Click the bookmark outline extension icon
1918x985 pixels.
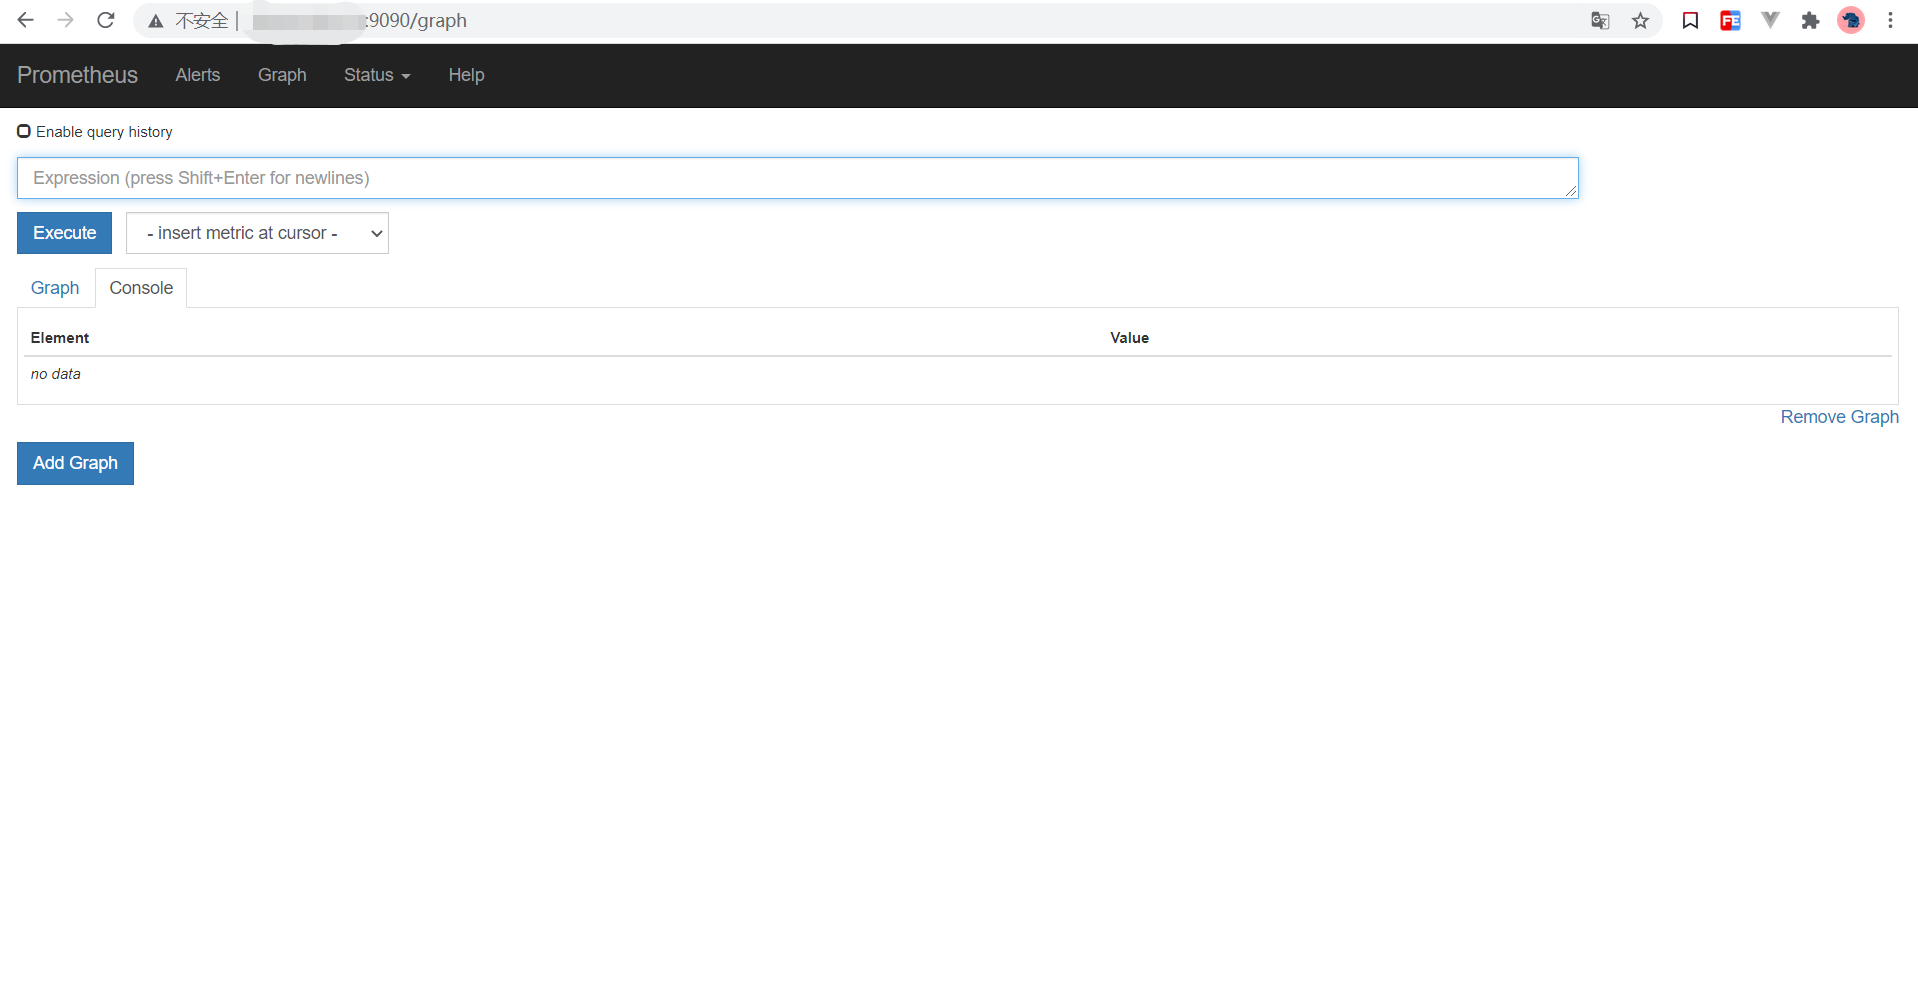click(1690, 20)
